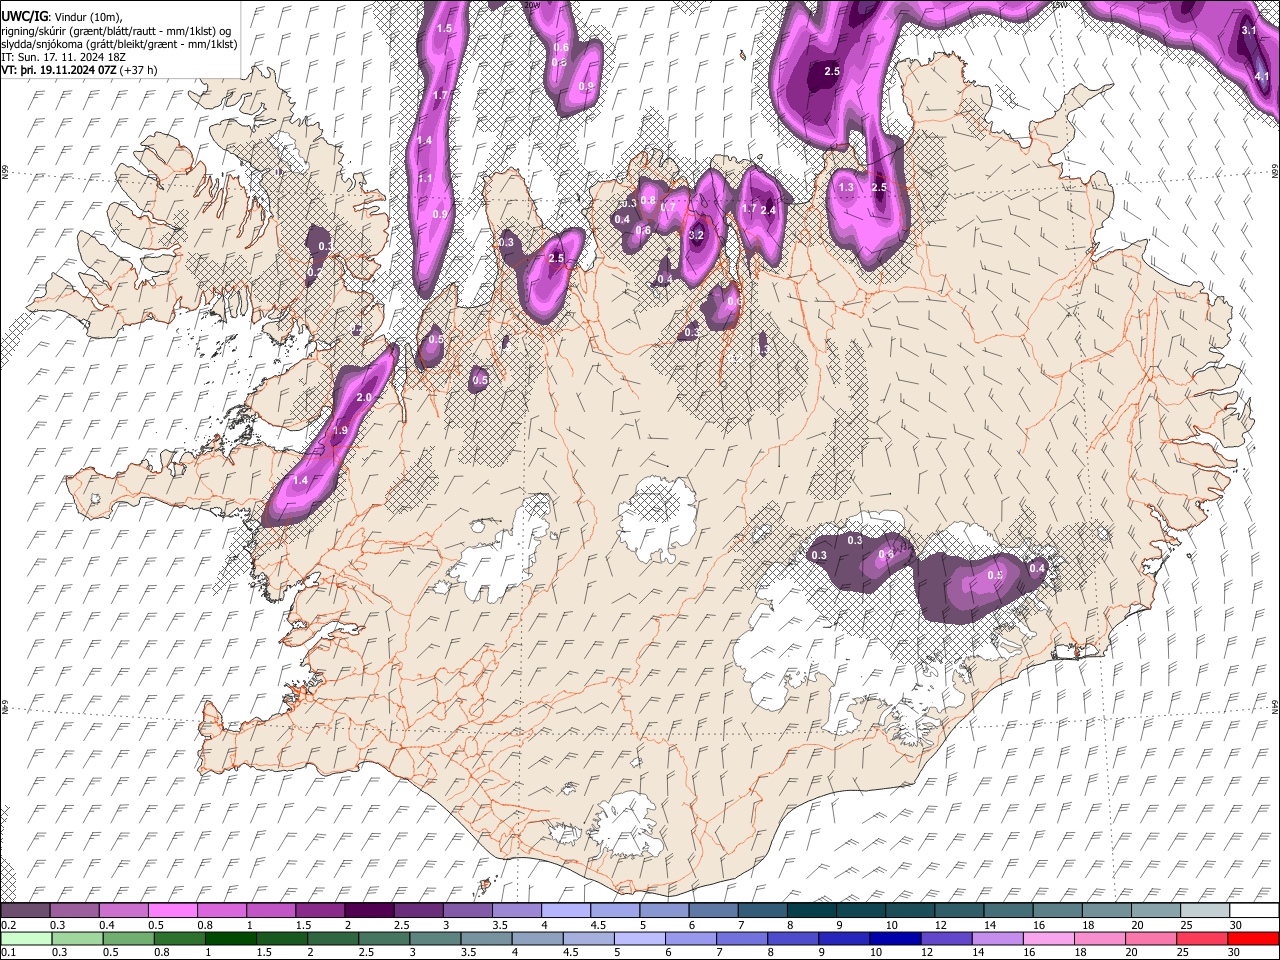Click the 2.0 value on the western band

tap(364, 398)
